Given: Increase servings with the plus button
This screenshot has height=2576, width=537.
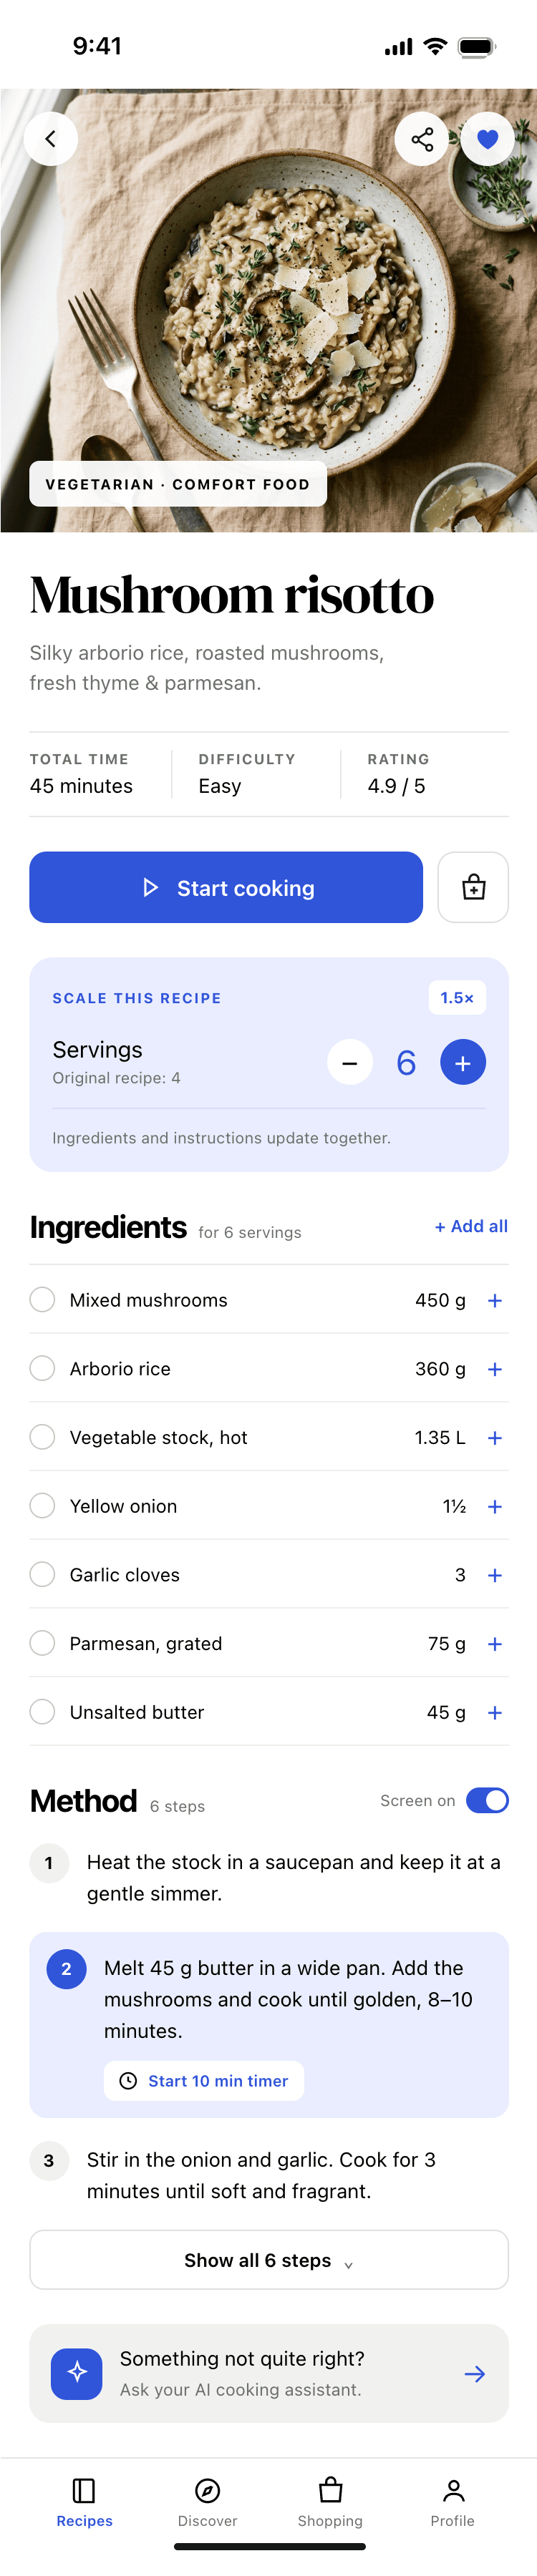Looking at the screenshot, I should coord(463,1062).
